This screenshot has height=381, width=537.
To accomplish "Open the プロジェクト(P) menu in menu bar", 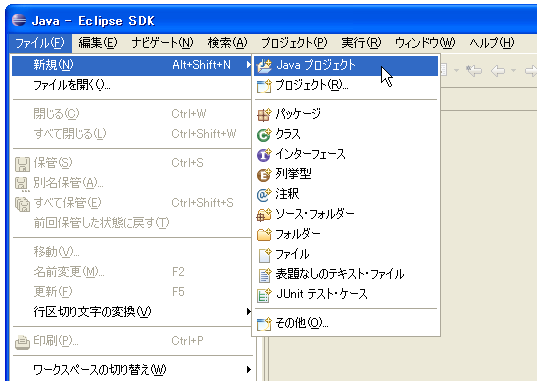I will click(294, 43).
